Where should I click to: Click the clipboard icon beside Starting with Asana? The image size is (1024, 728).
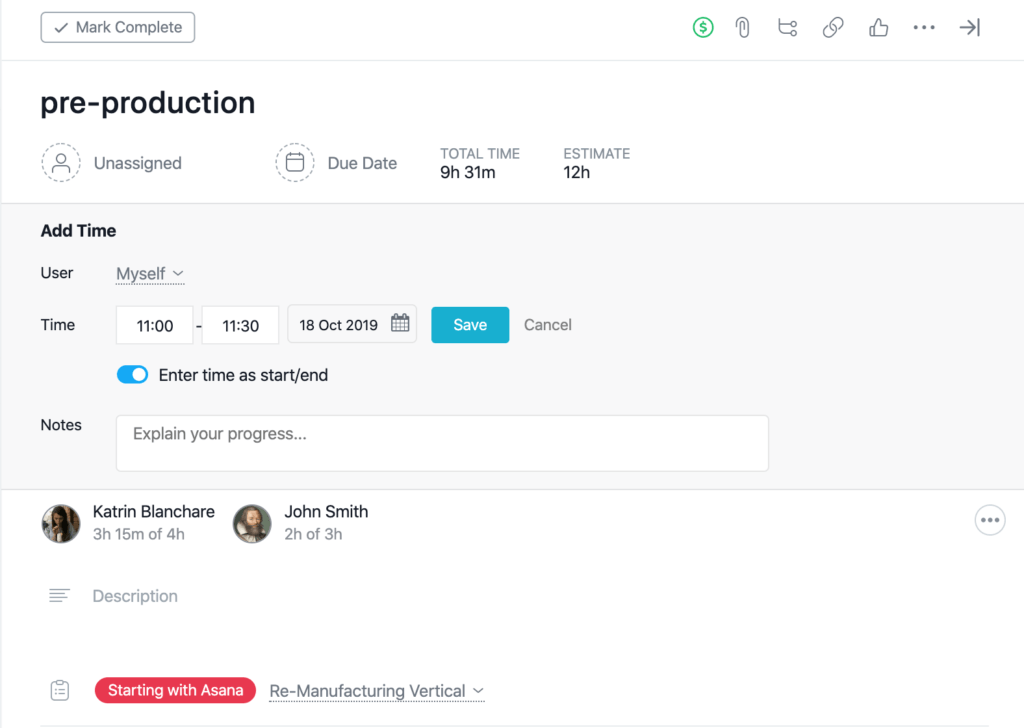tap(59, 689)
